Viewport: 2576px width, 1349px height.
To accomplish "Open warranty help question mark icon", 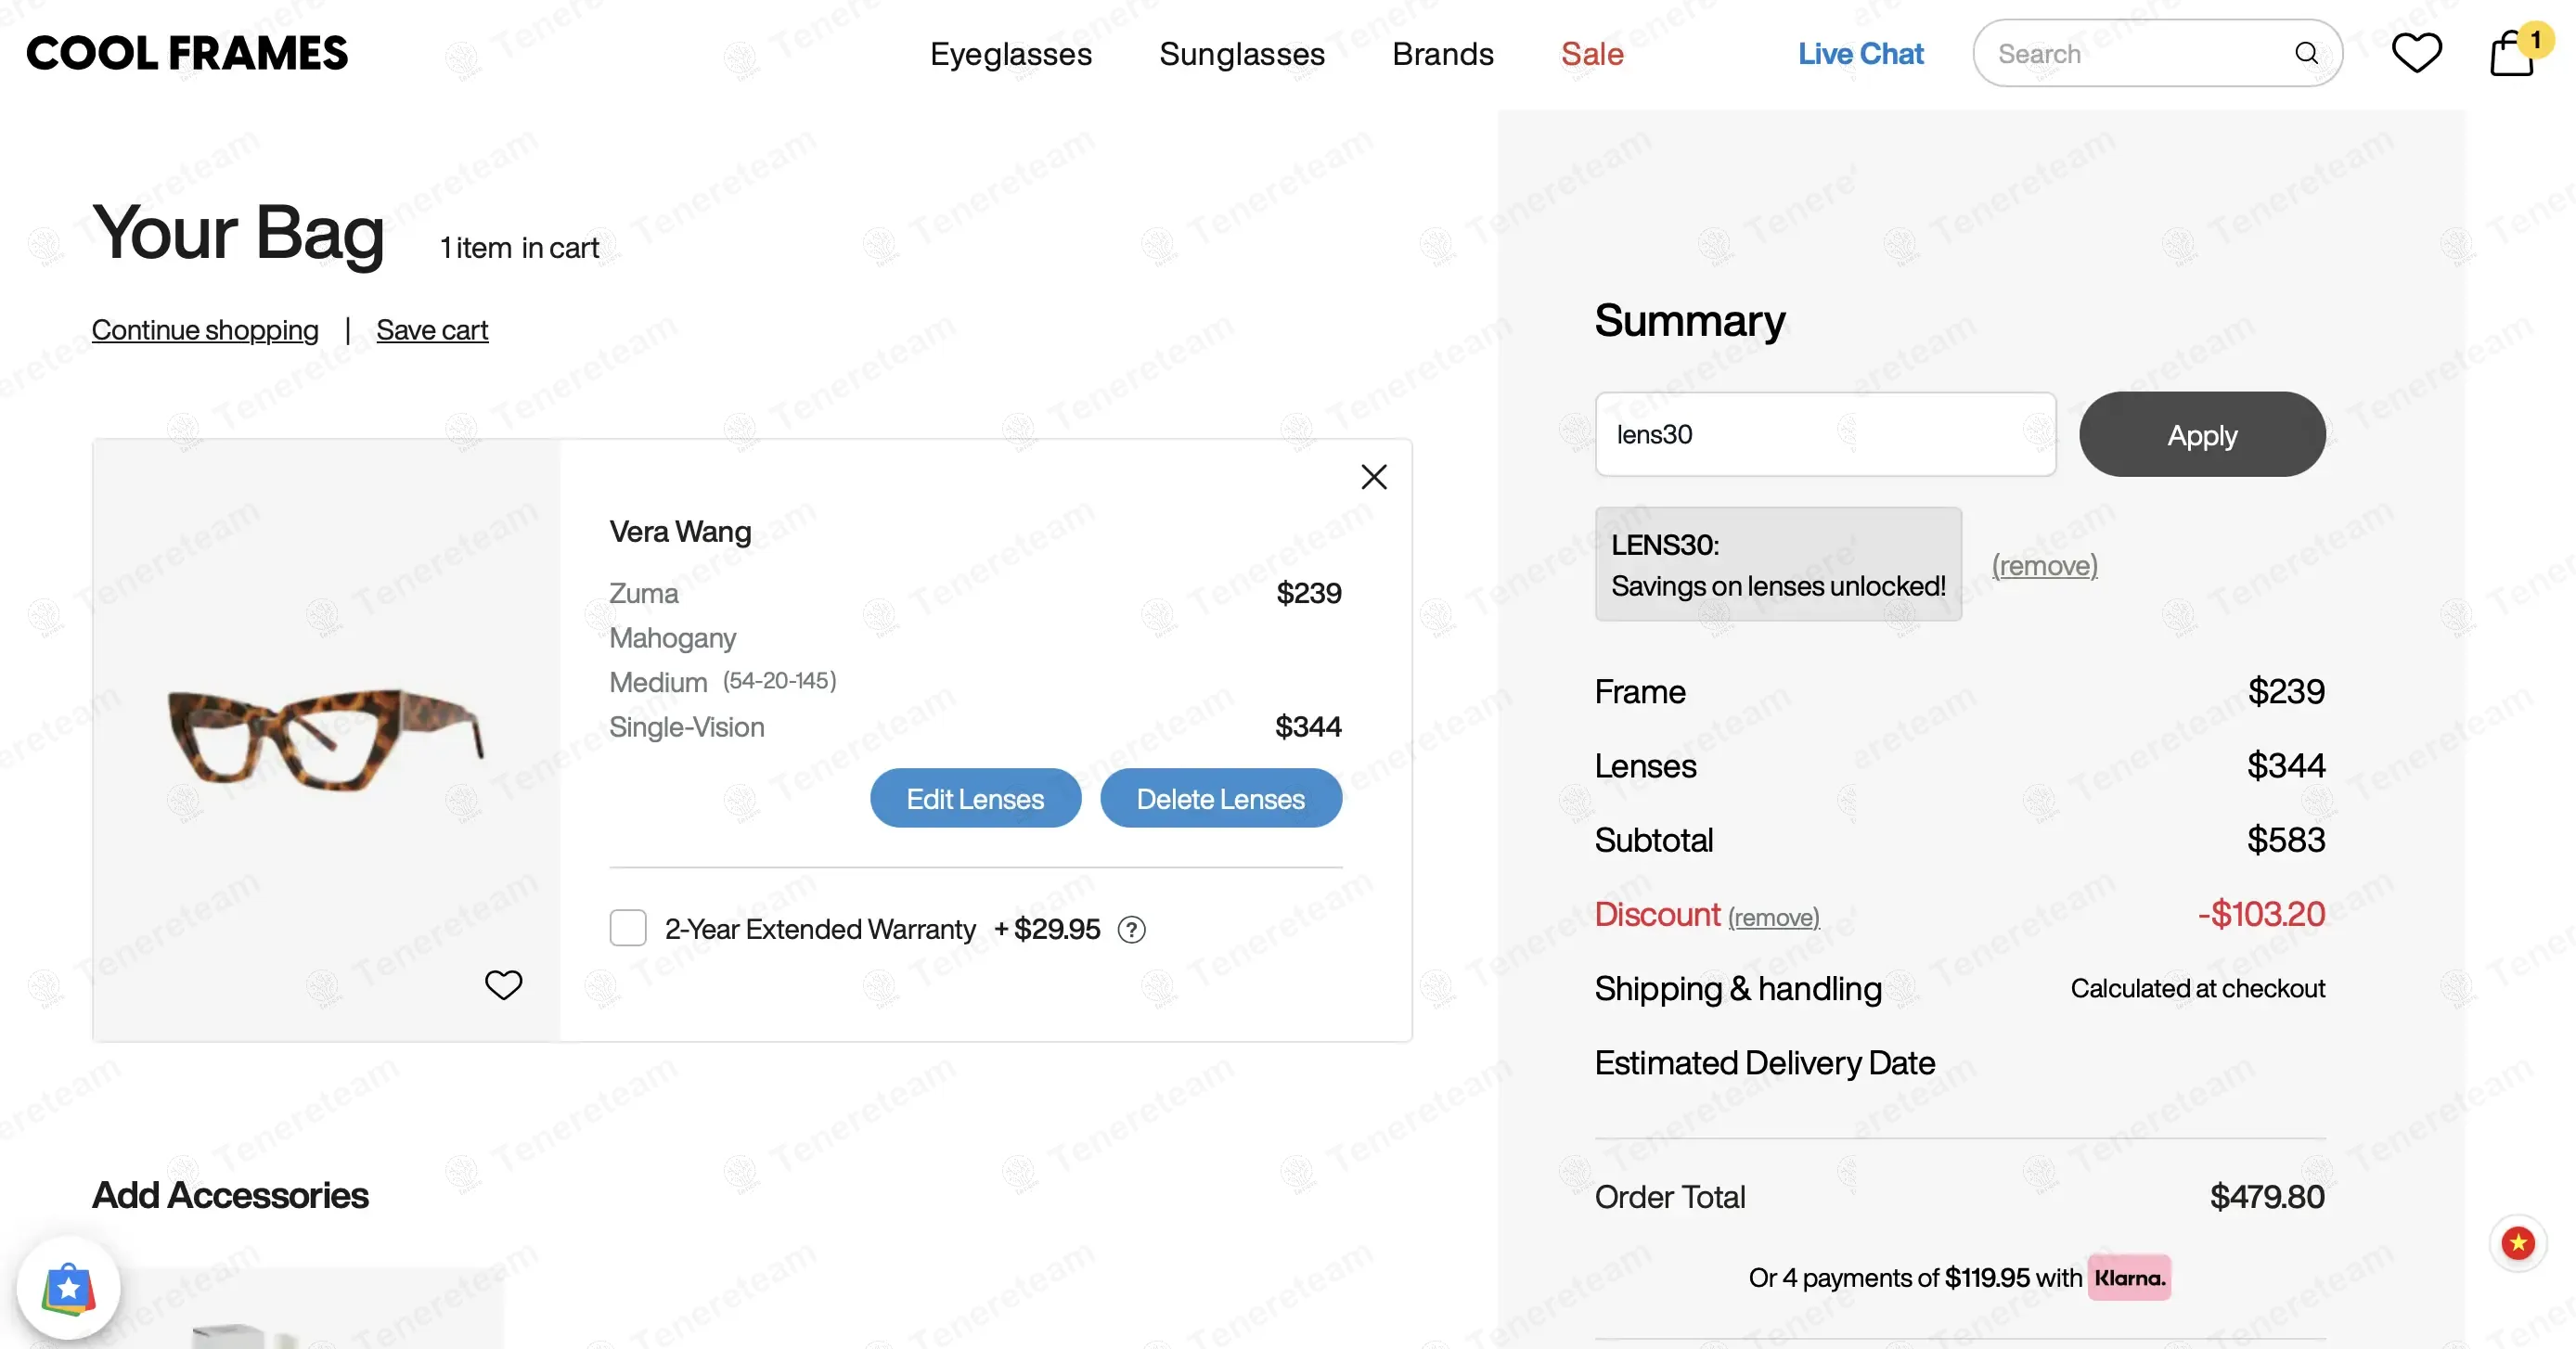I will point(1131,930).
